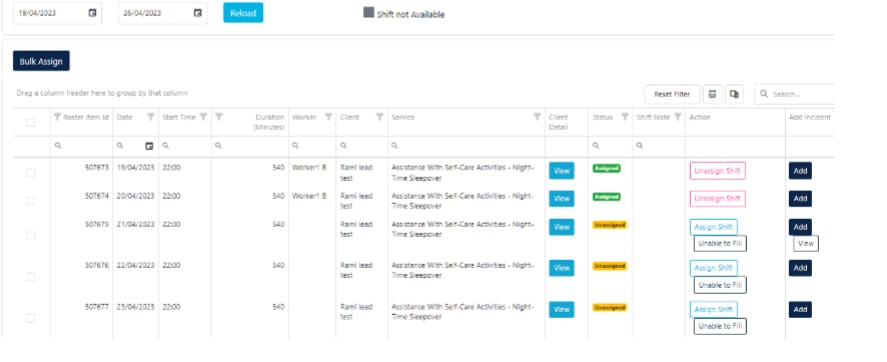Viewport: 887px width, 362px height.
Task: Click the search magnifier in Roster Item Id filter cell
Action: point(58,146)
